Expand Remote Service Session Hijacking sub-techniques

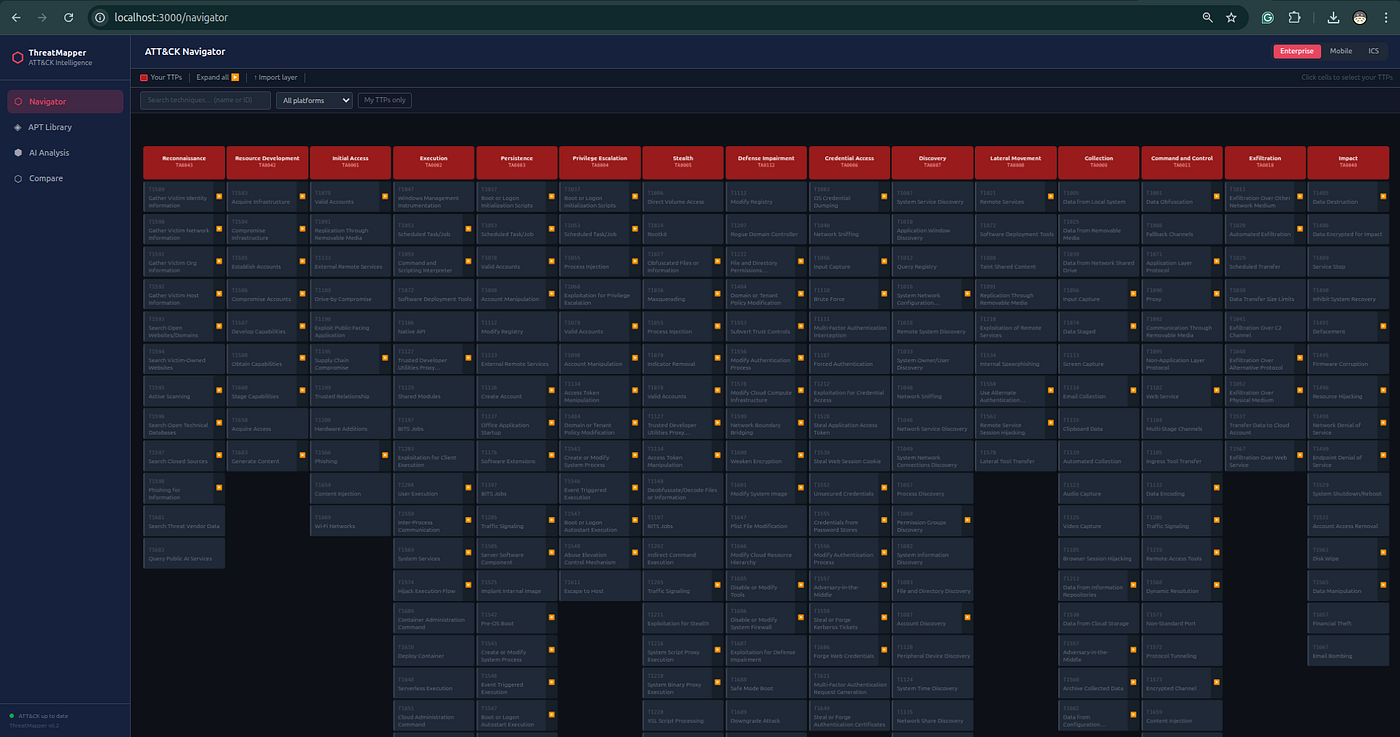(x=1051, y=424)
